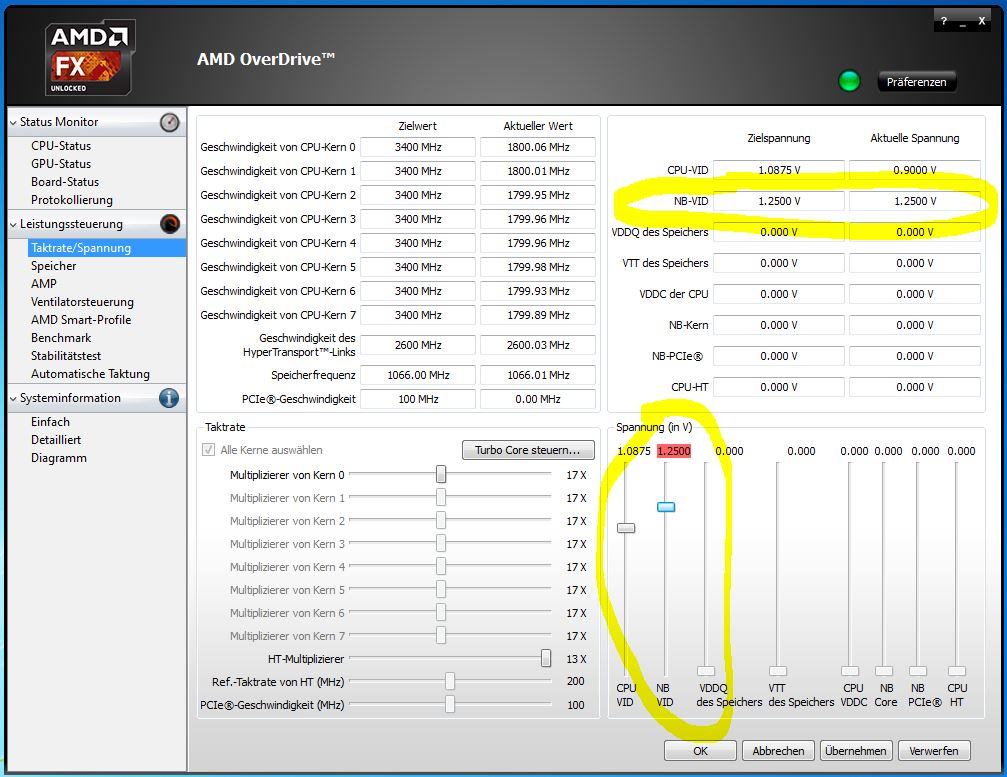Click CPU-Kern 7 current value 1799.89 MHz
This screenshot has height=777, width=1007.
click(538, 315)
